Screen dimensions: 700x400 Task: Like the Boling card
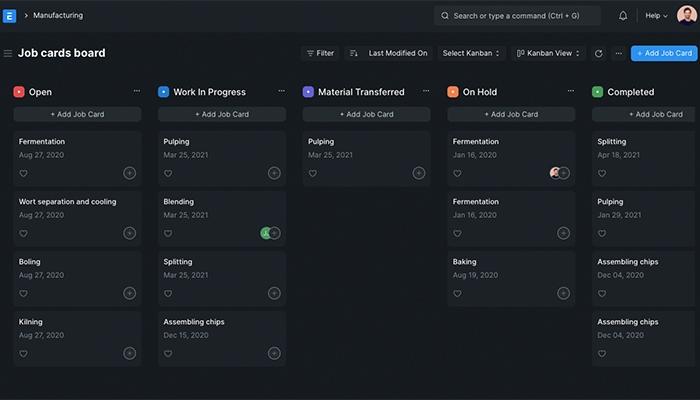pos(23,293)
